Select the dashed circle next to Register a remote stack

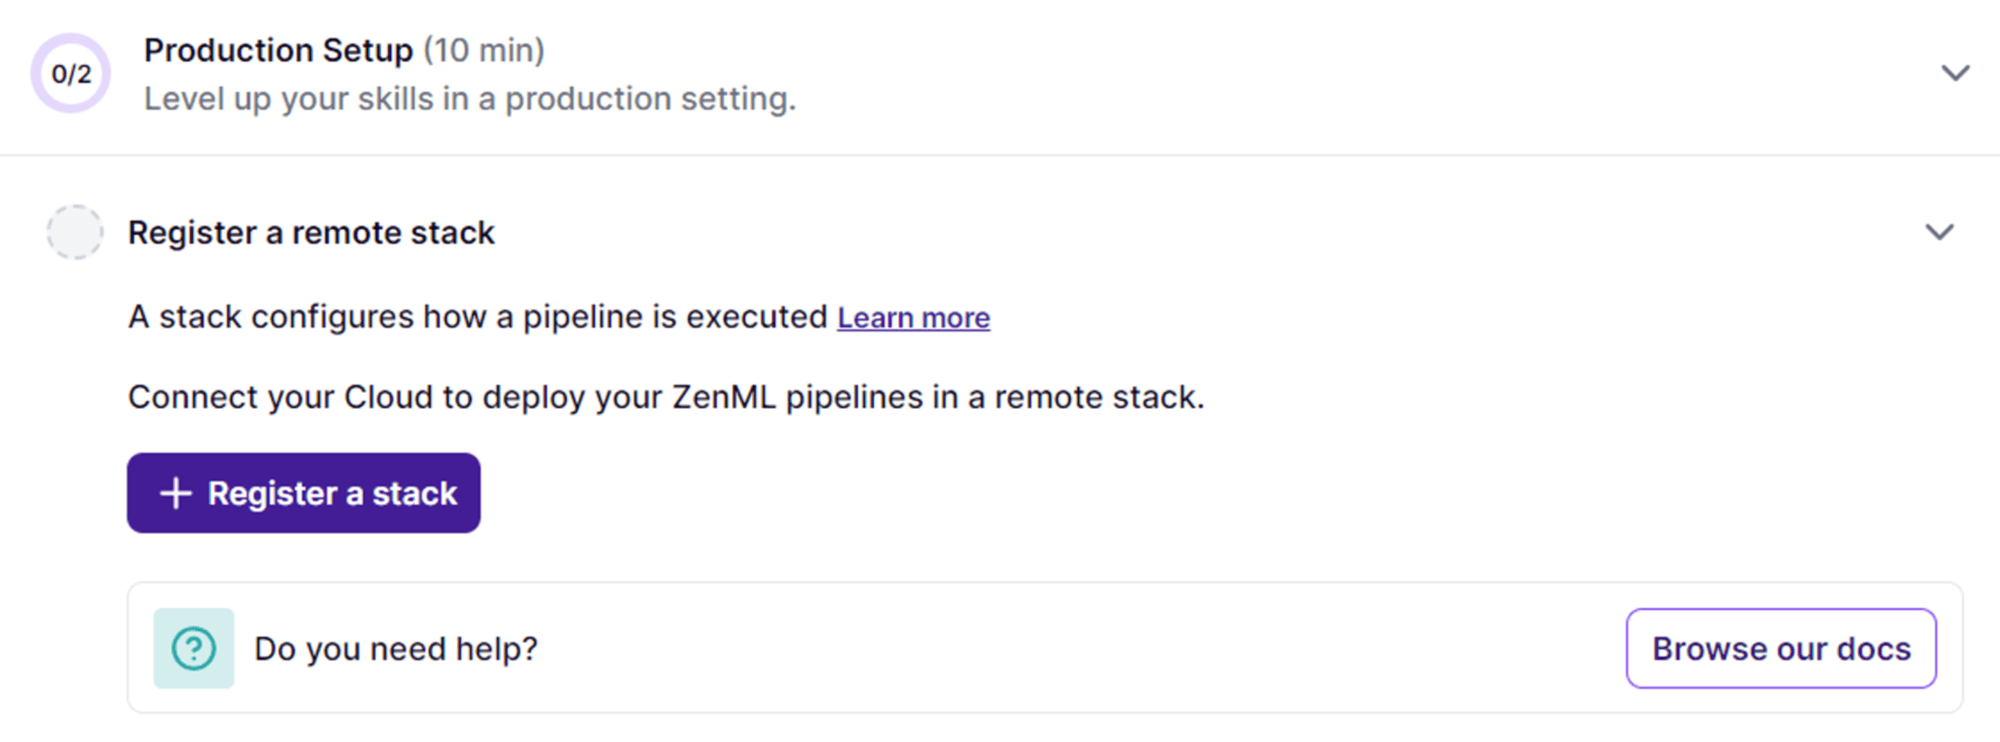tap(74, 231)
